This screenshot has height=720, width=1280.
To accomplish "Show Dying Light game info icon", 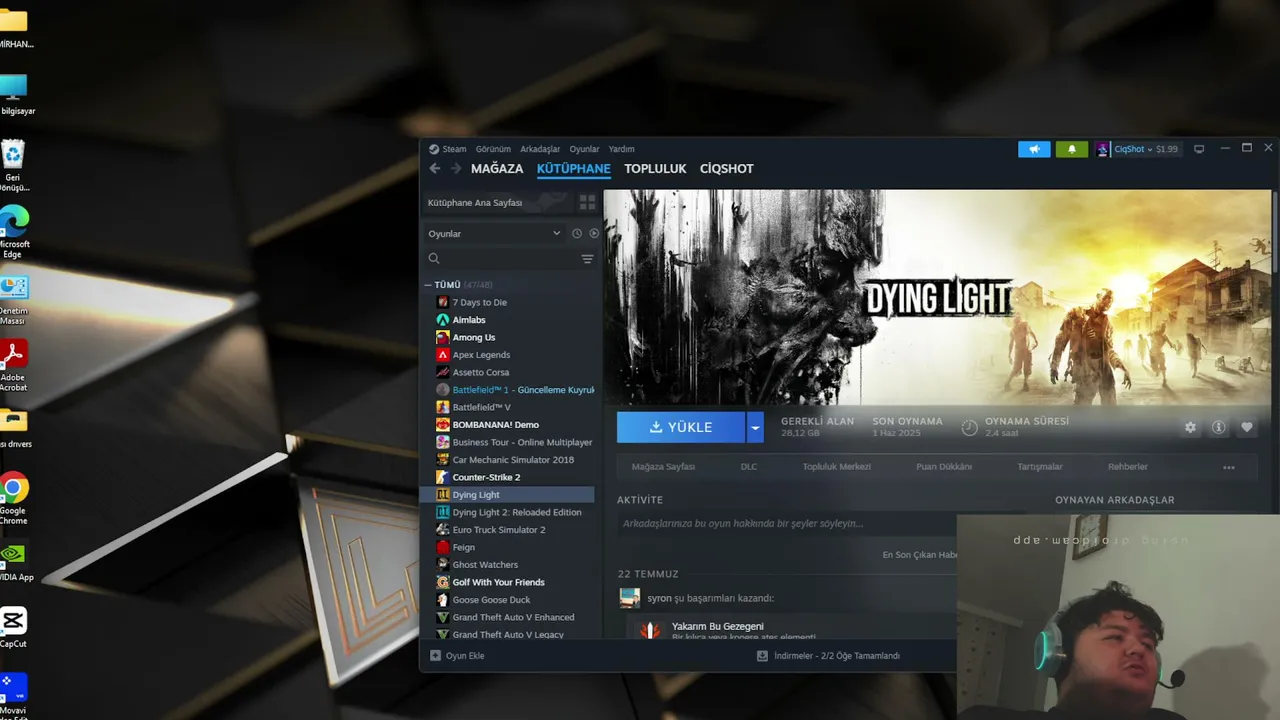I will click(x=1218, y=427).
